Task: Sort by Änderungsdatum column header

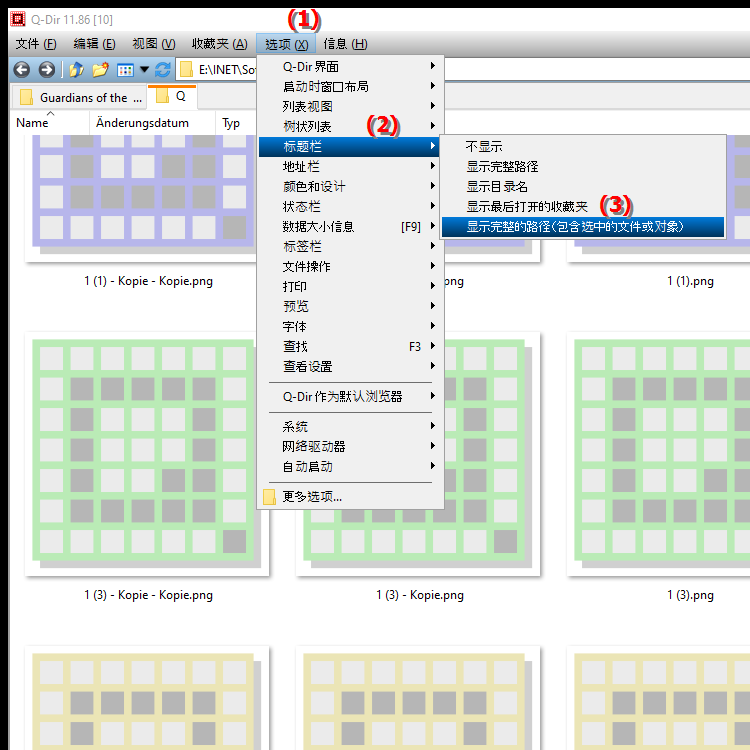Action: pos(152,123)
